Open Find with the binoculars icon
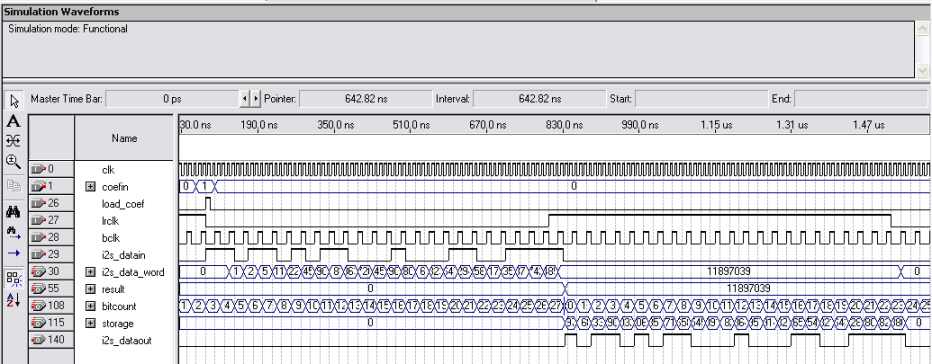Screen dimensions: 932x364 (14, 211)
